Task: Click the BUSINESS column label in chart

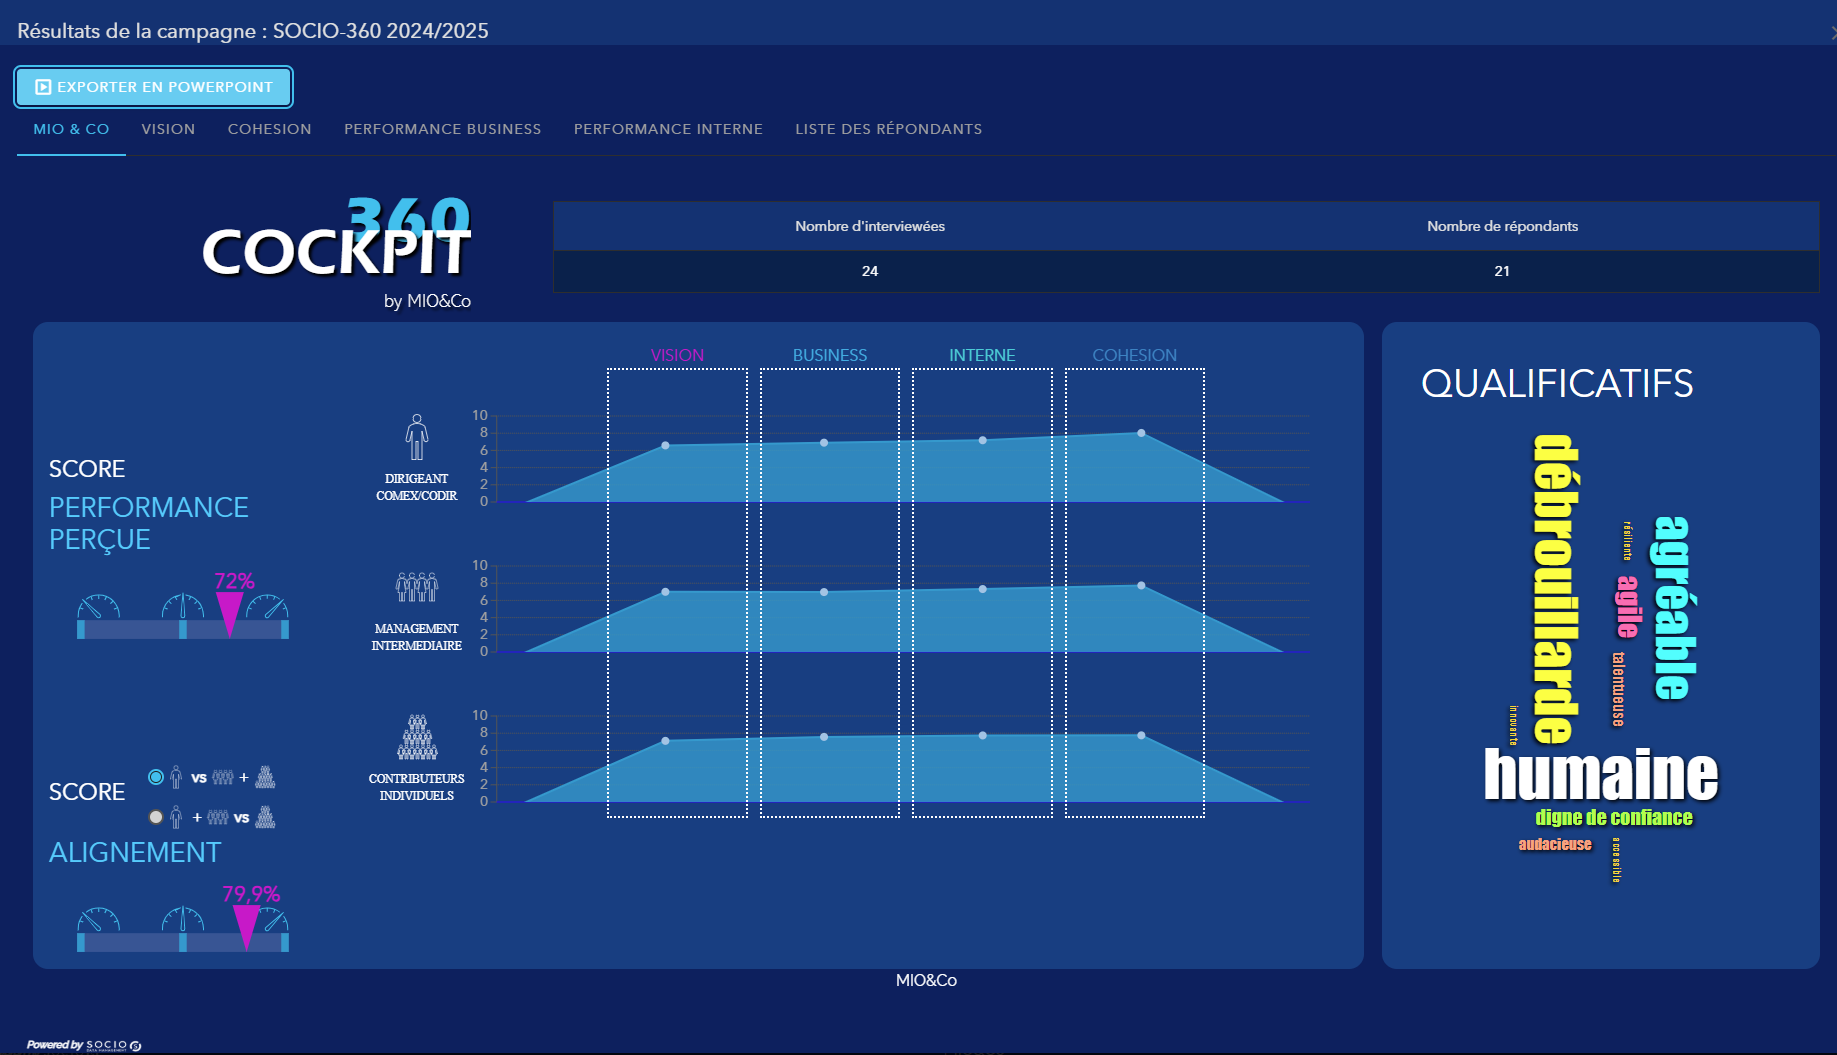Action: point(830,355)
